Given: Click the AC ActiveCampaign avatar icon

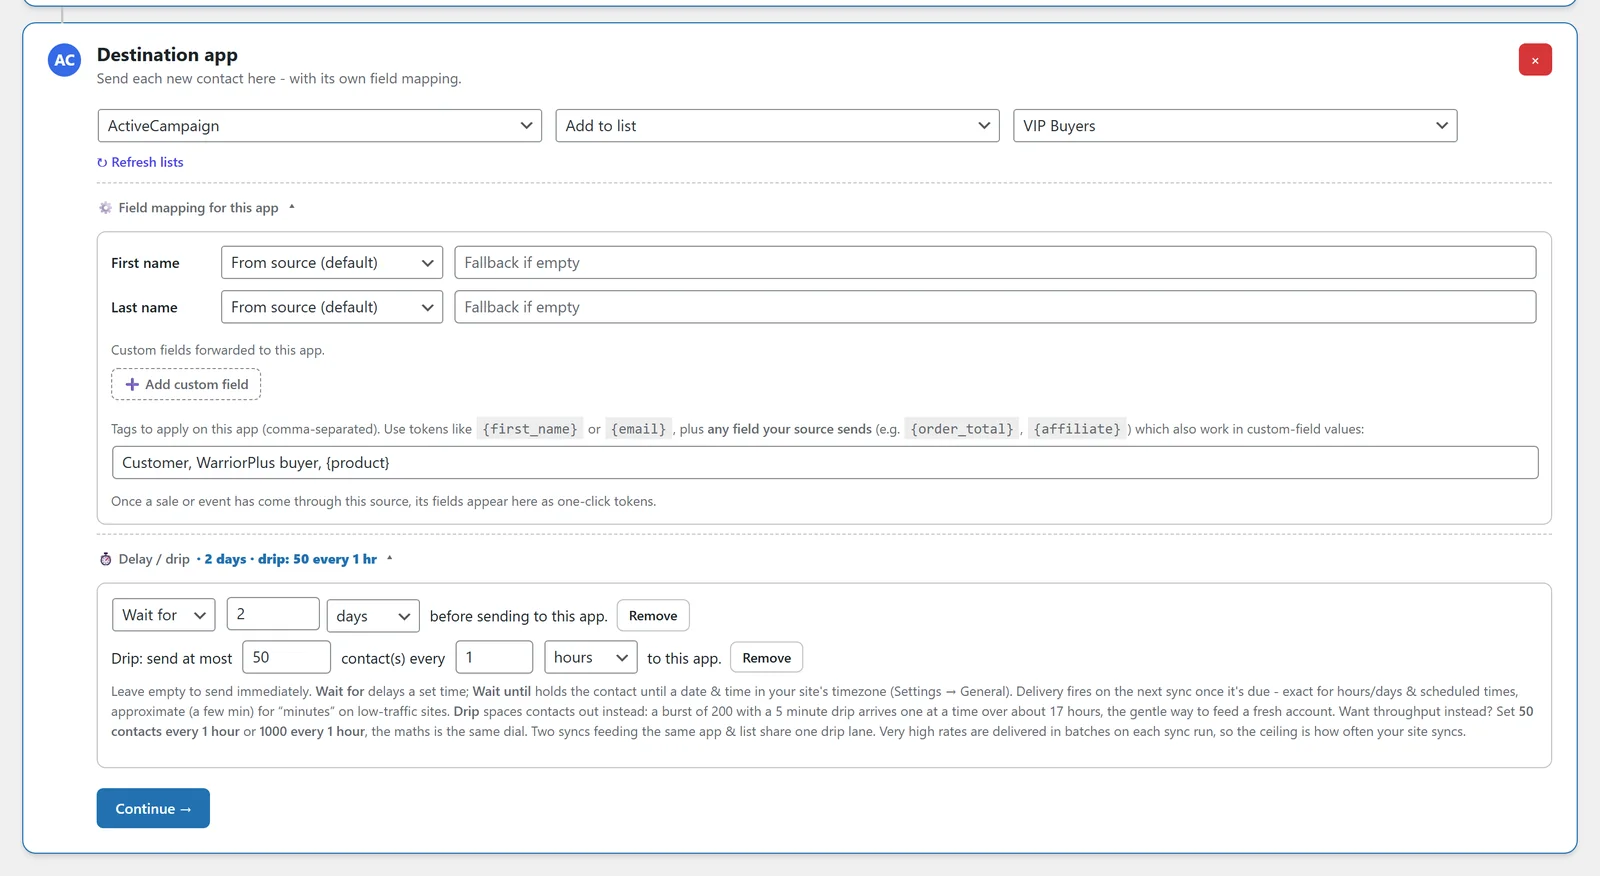Looking at the screenshot, I should [64, 60].
